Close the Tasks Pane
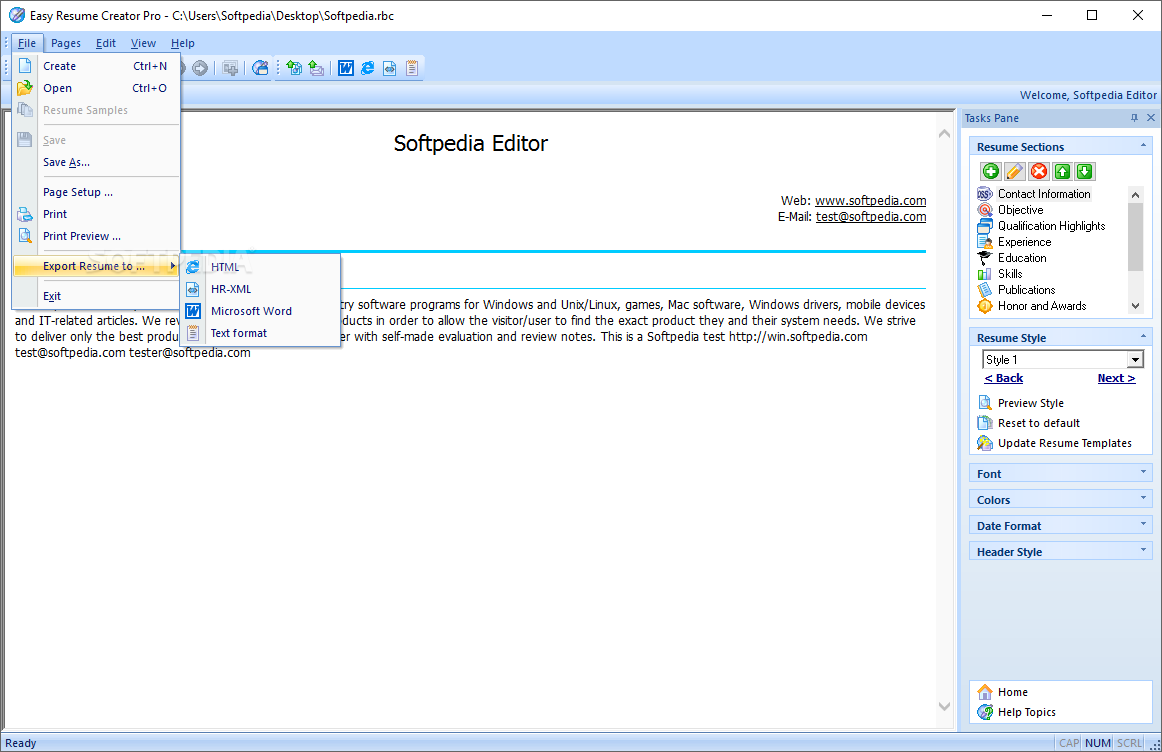 (1151, 118)
